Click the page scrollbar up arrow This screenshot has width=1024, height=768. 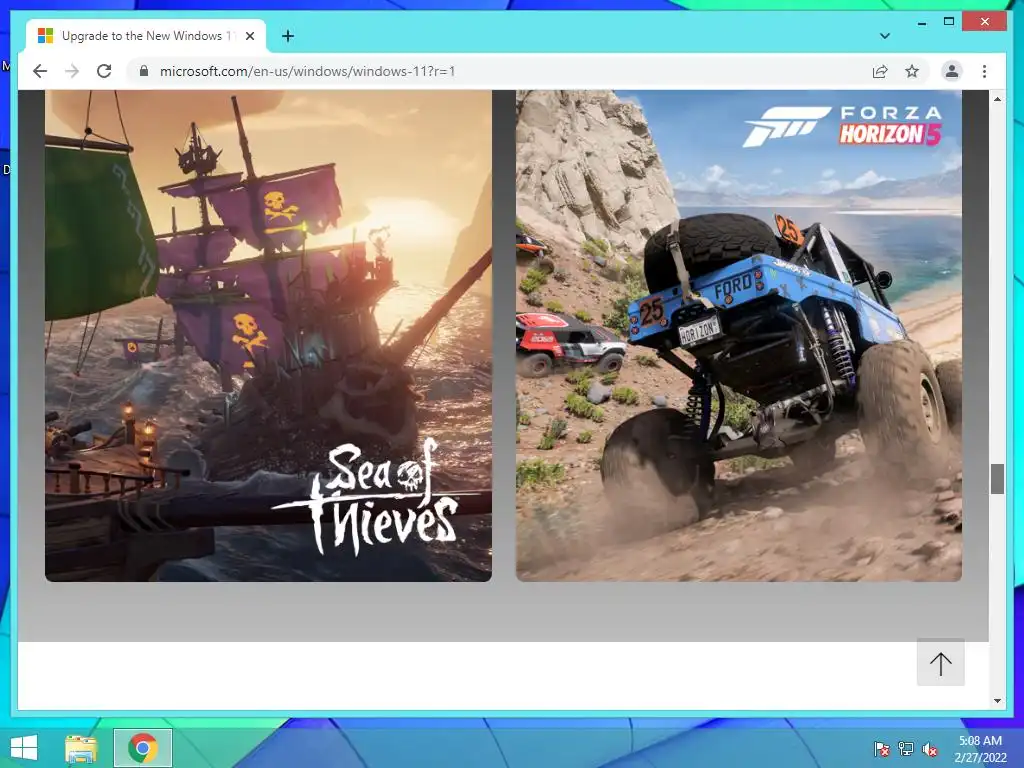pyautogui.click(x=997, y=99)
